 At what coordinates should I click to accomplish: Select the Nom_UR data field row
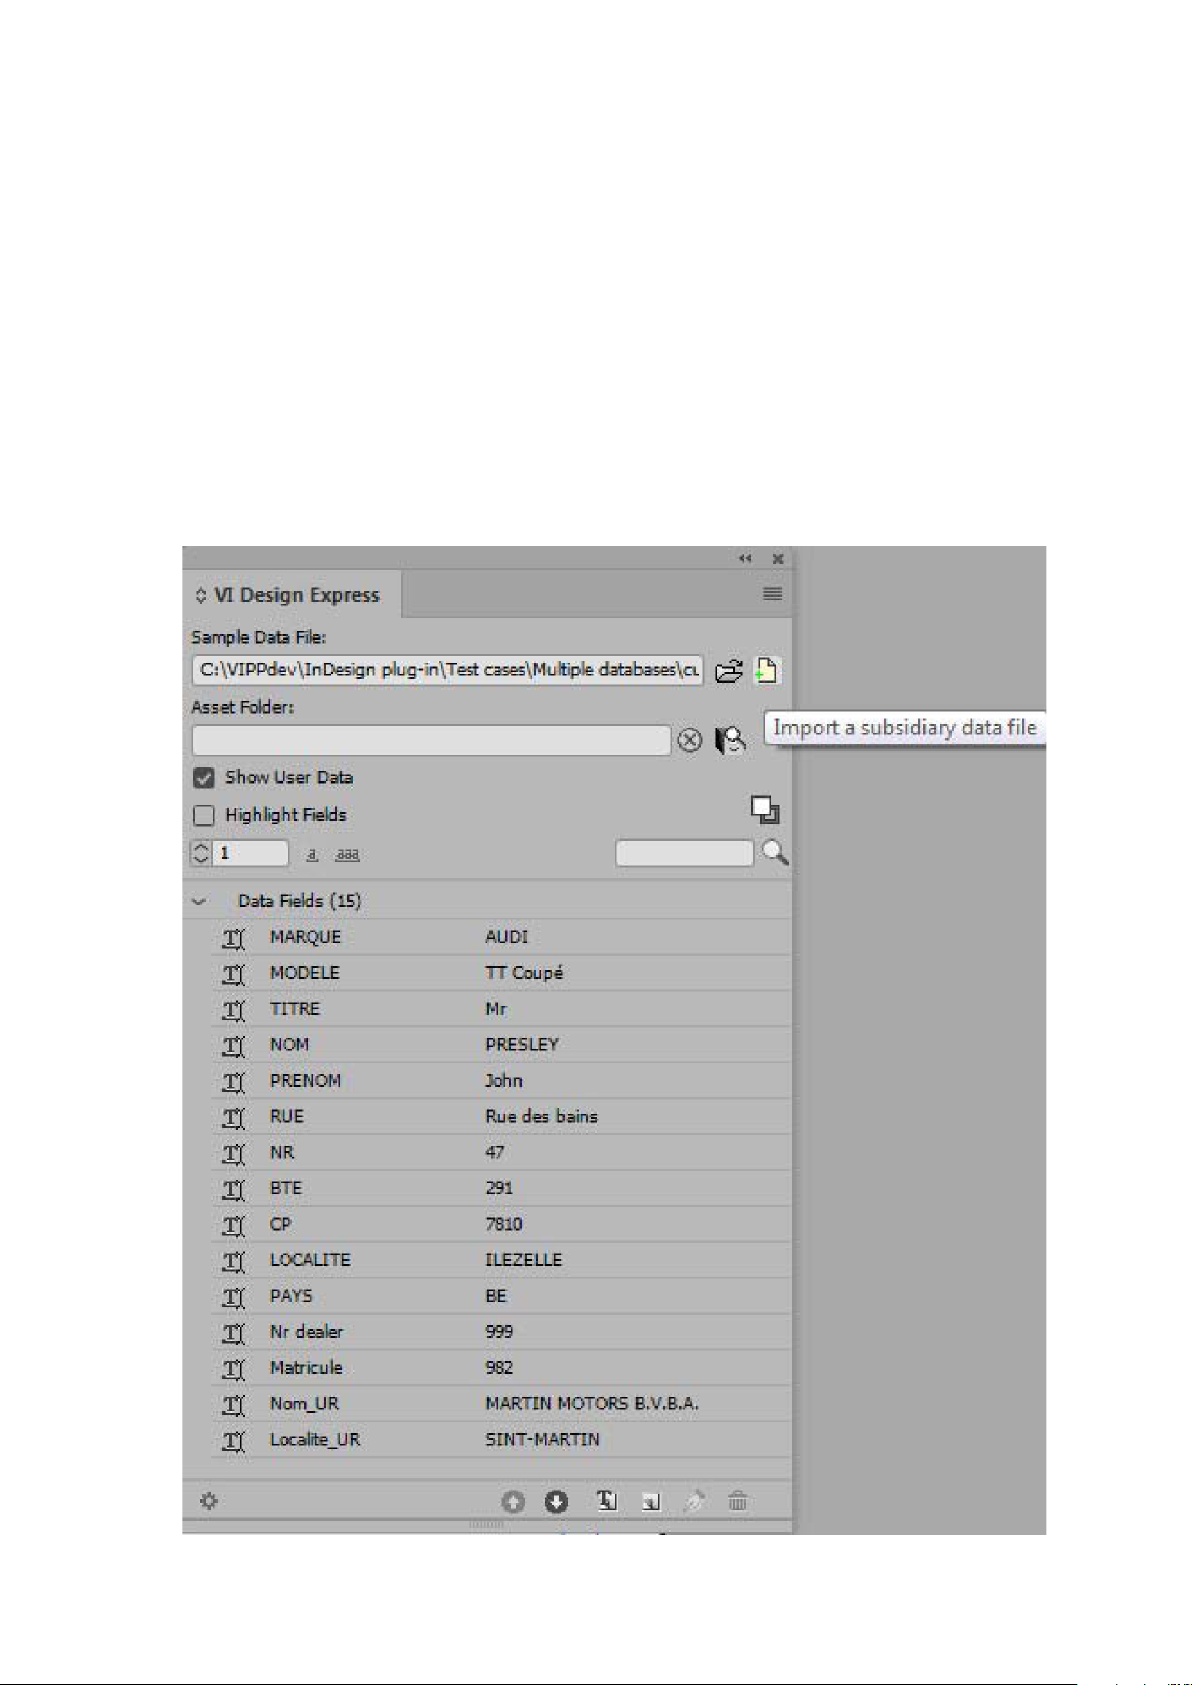(x=501, y=1404)
